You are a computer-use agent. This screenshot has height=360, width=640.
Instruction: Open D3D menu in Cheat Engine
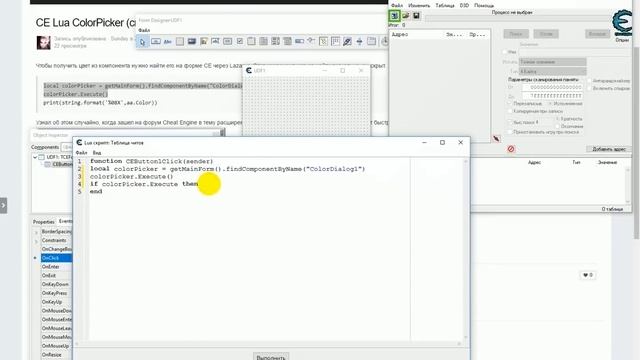point(464,5)
